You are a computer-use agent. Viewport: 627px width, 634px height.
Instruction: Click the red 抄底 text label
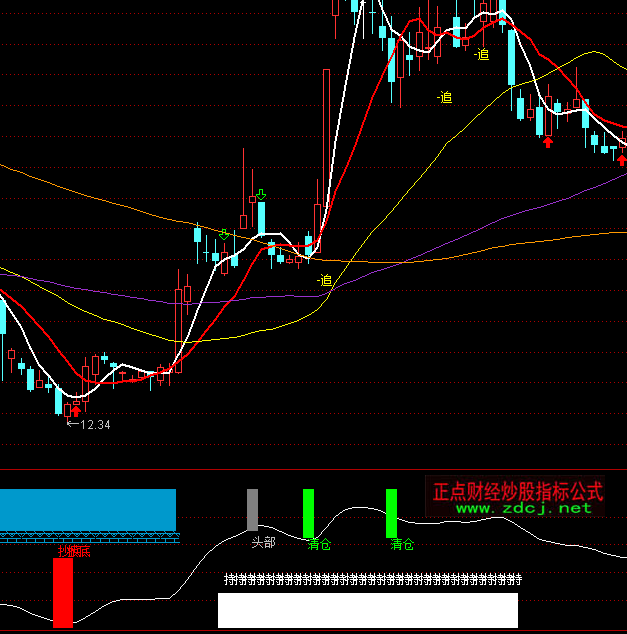(x=73, y=551)
